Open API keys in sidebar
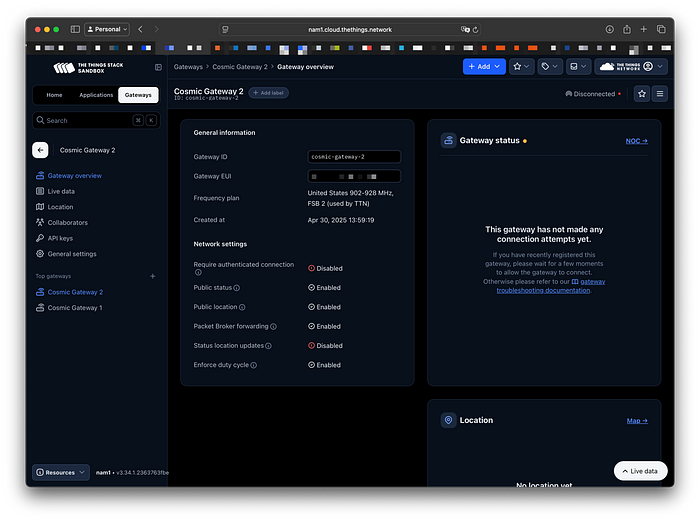 pos(54,238)
